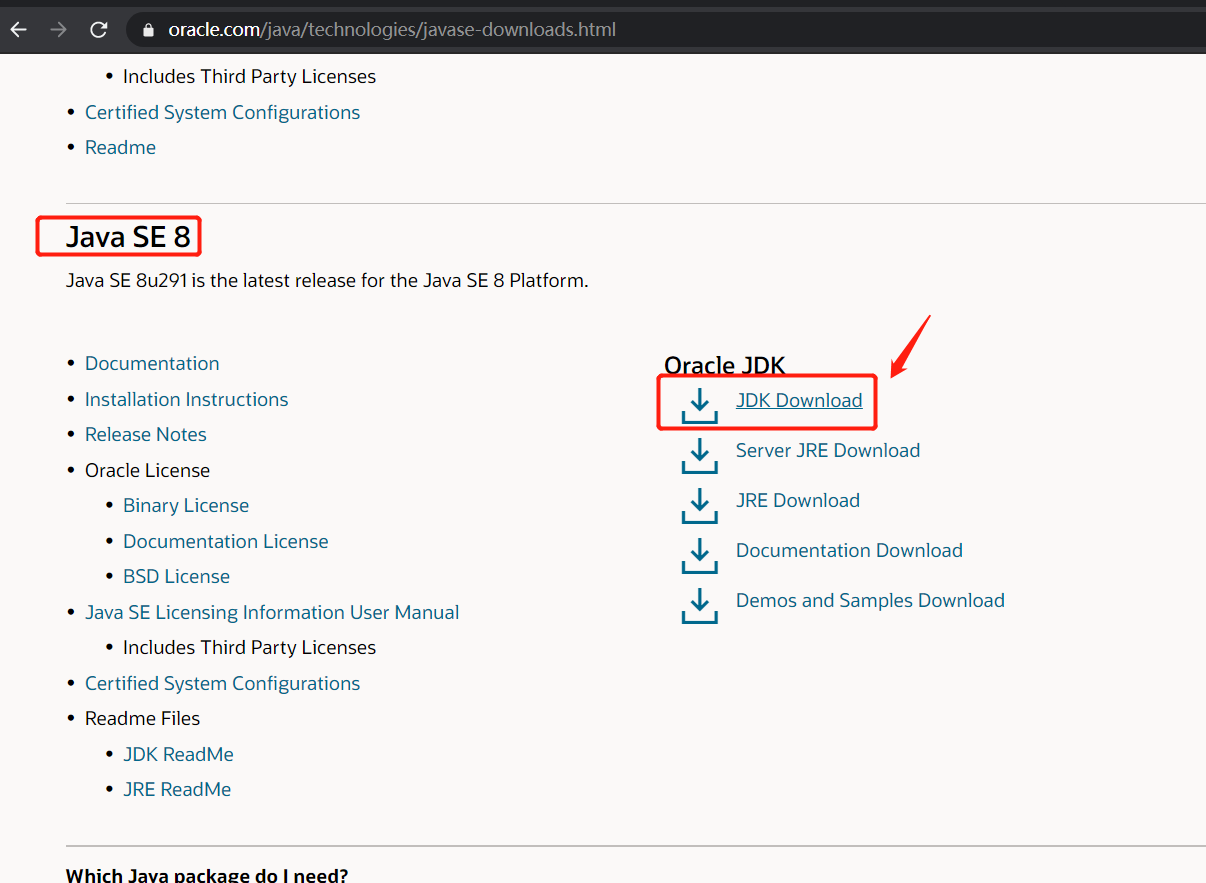The image size is (1206, 883).
Task: Click 'Includes Third Party Licenses' under Licensing Manual
Action: [249, 647]
